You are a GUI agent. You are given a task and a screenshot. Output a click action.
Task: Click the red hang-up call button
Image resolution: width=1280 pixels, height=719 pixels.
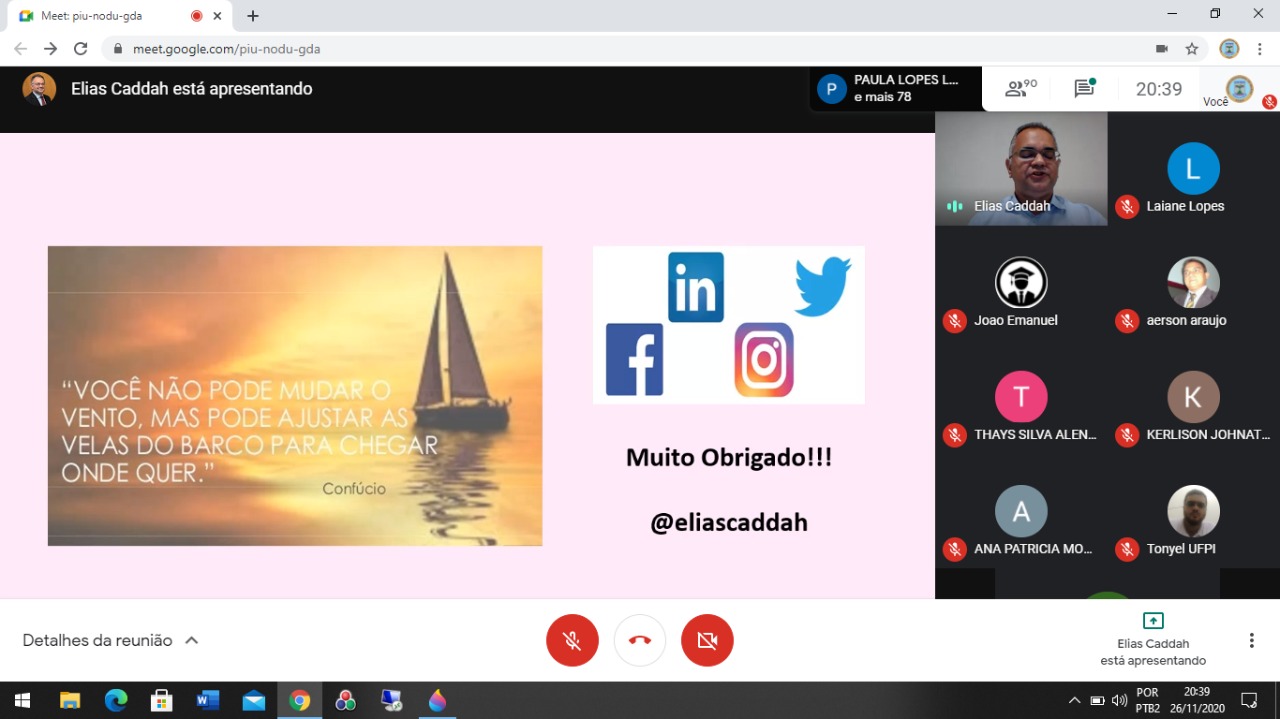pos(640,640)
